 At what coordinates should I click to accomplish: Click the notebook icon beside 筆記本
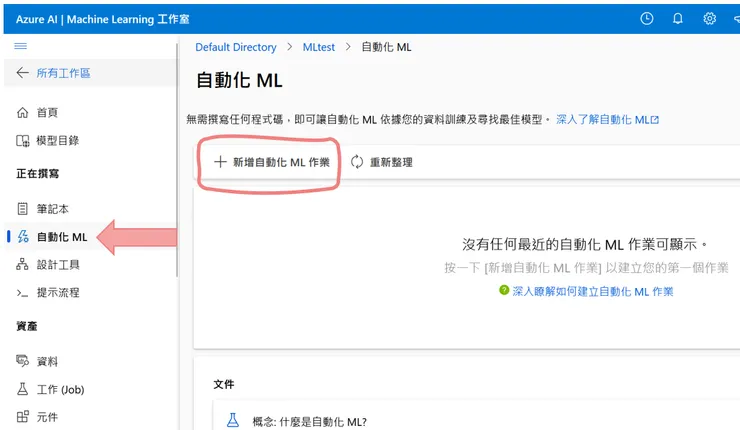coord(22,209)
